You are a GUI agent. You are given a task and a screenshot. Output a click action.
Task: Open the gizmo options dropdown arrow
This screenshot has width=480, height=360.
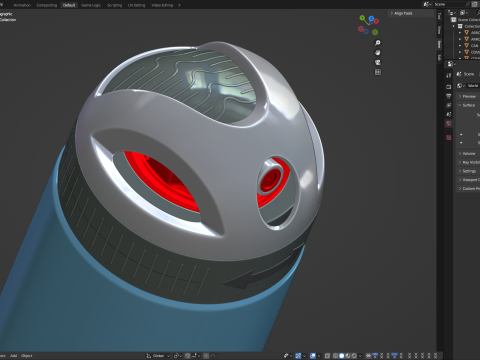(304, 356)
